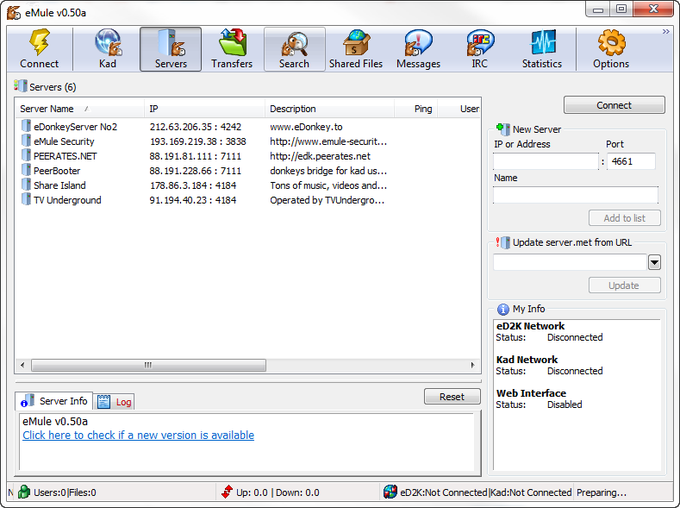
Task: Switch to the Log tab
Action: click(x=114, y=402)
